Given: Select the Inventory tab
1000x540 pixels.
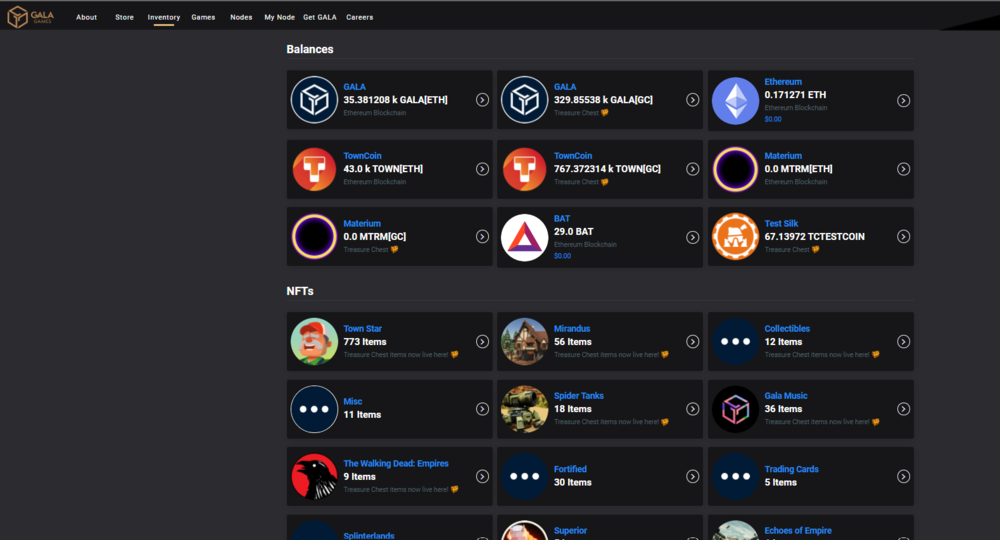Looking at the screenshot, I should click(164, 17).
